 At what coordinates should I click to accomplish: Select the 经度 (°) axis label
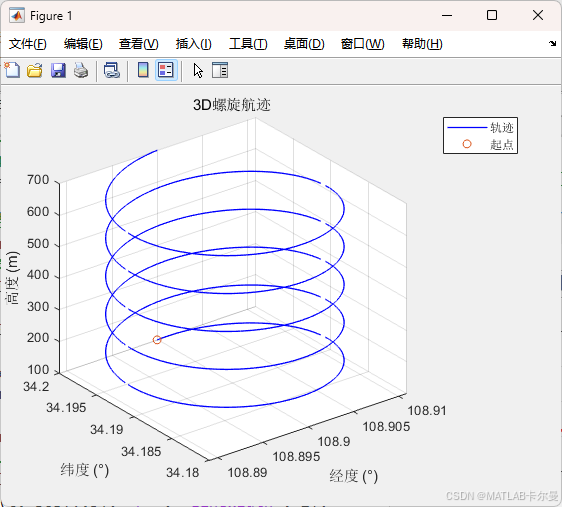click(353, 476)
